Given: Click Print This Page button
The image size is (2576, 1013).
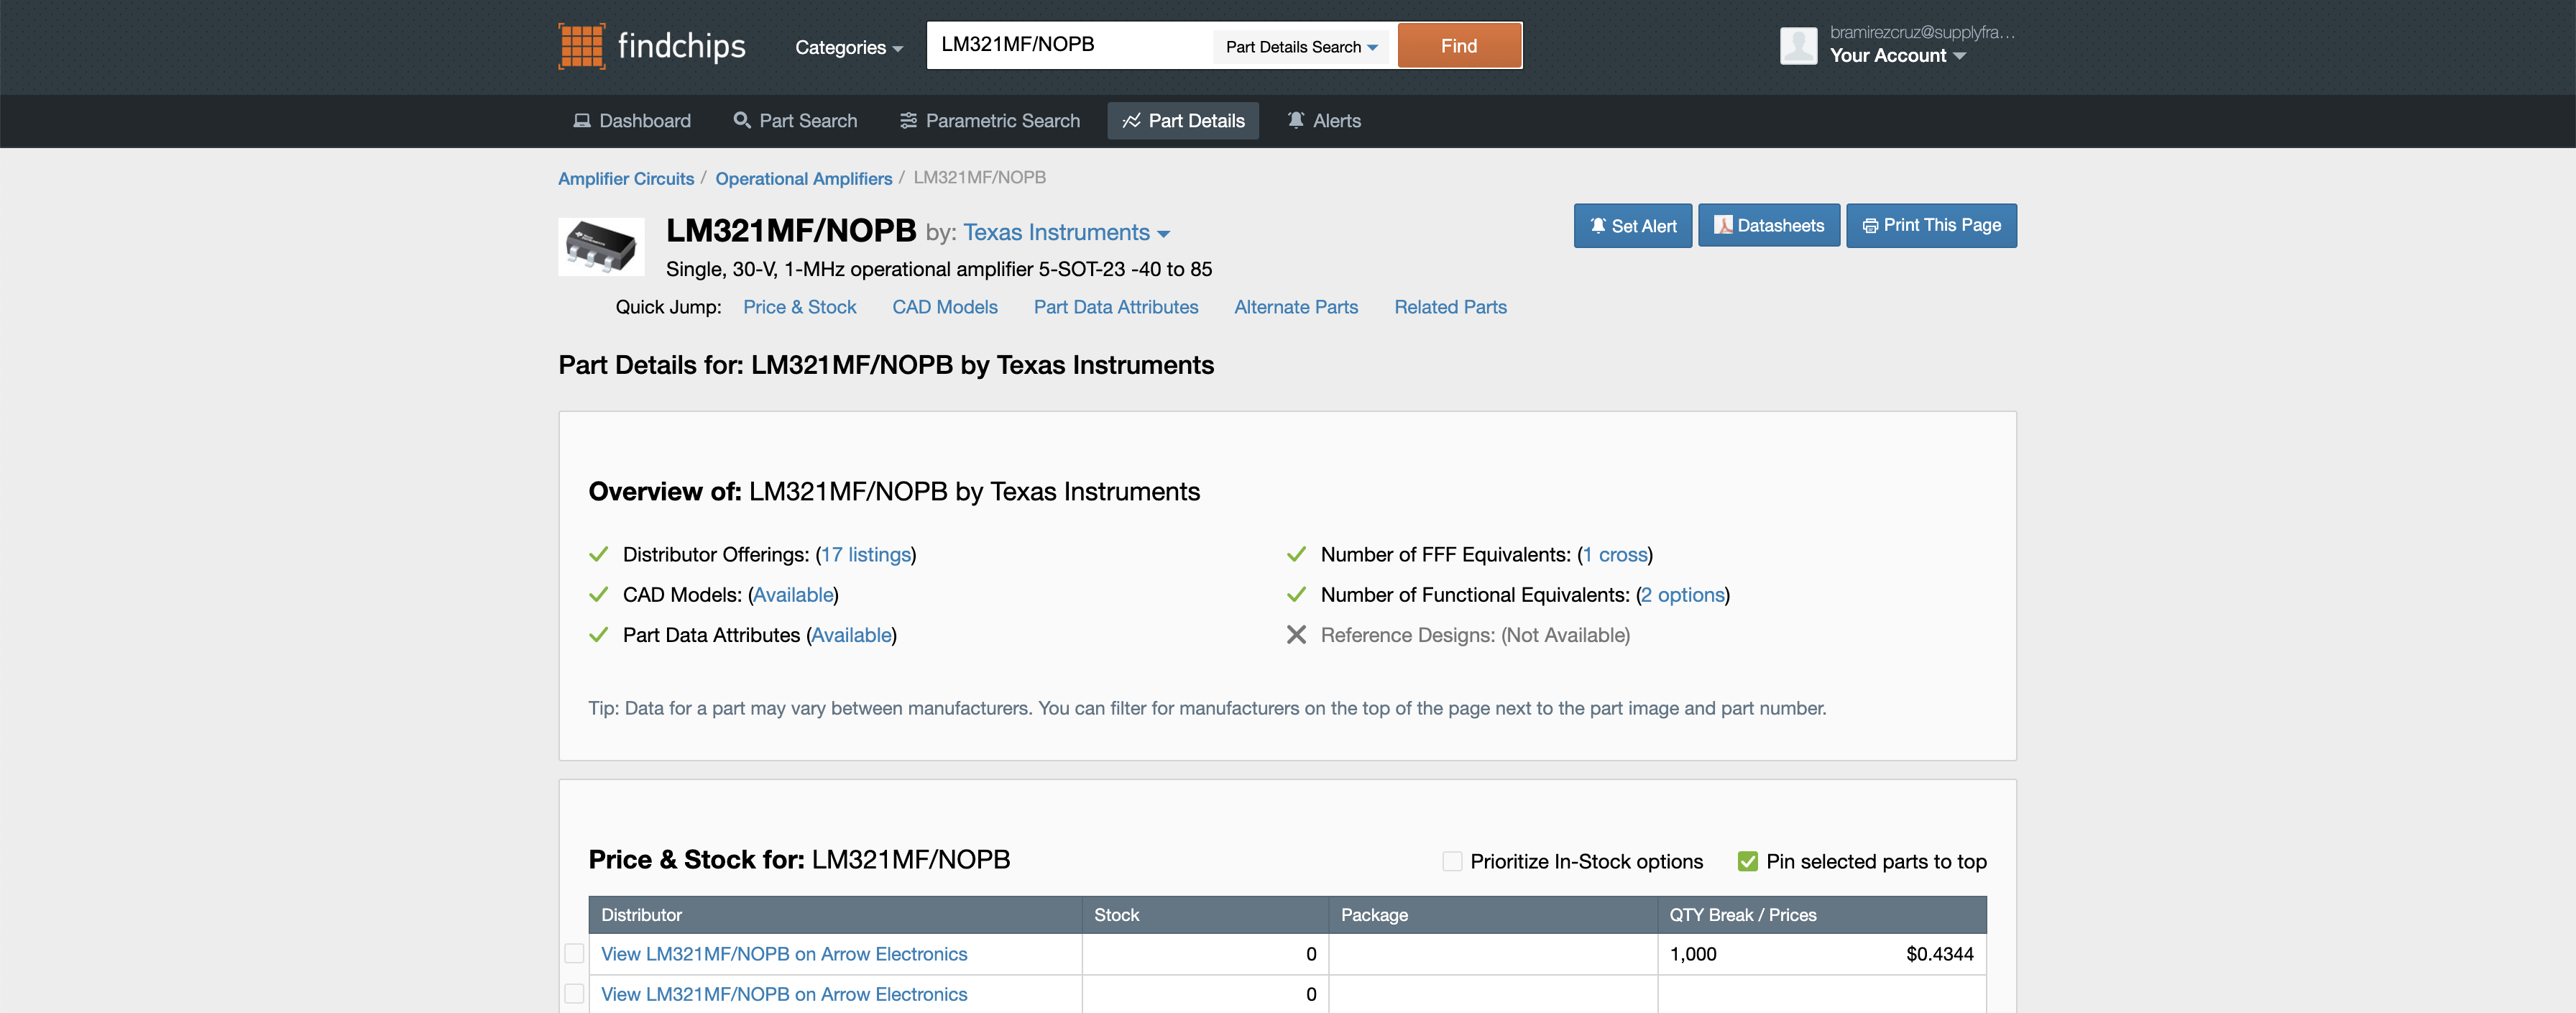Looking at the screenshot, I should coord(1931,226).
